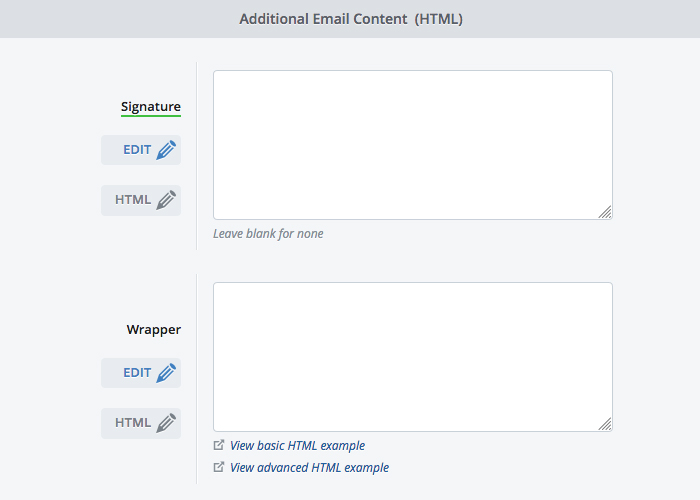Image resolution: width=700 pixels, height=500 pixels.
Task: Select the Signature label
Action: (151, 107)
